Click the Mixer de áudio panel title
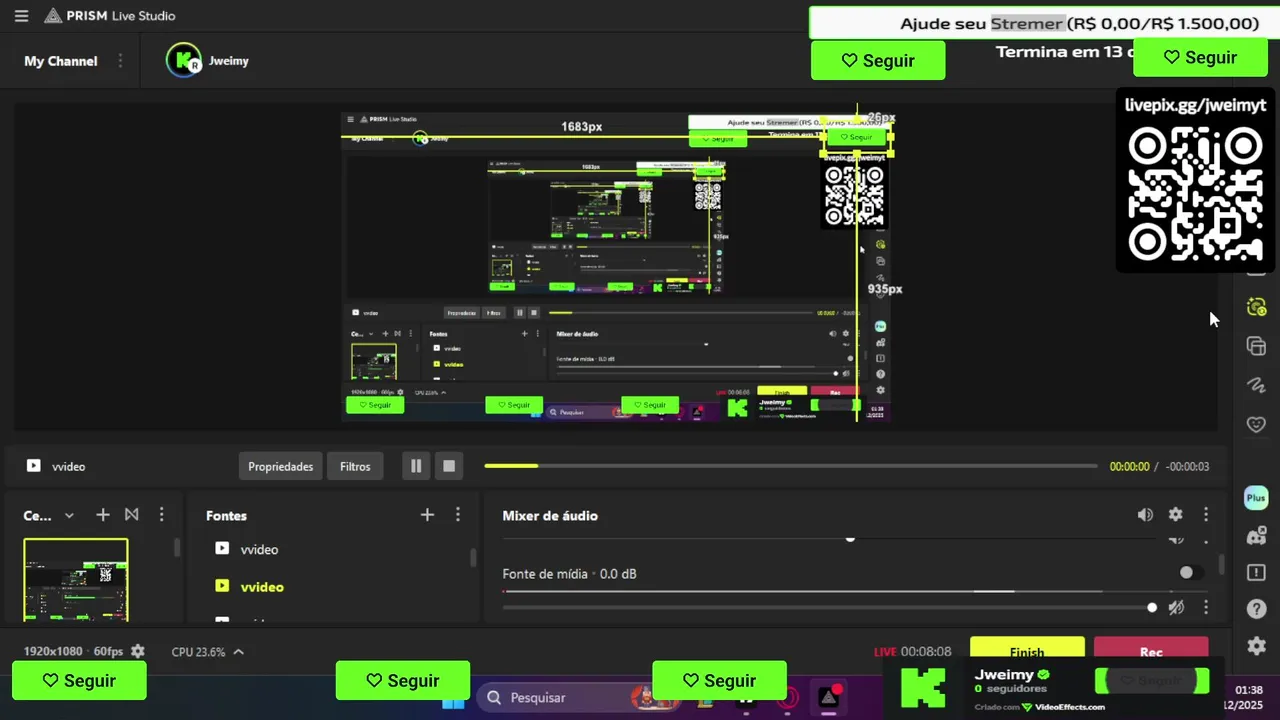This screenshot has height=720, width=1280. [550, 516]
